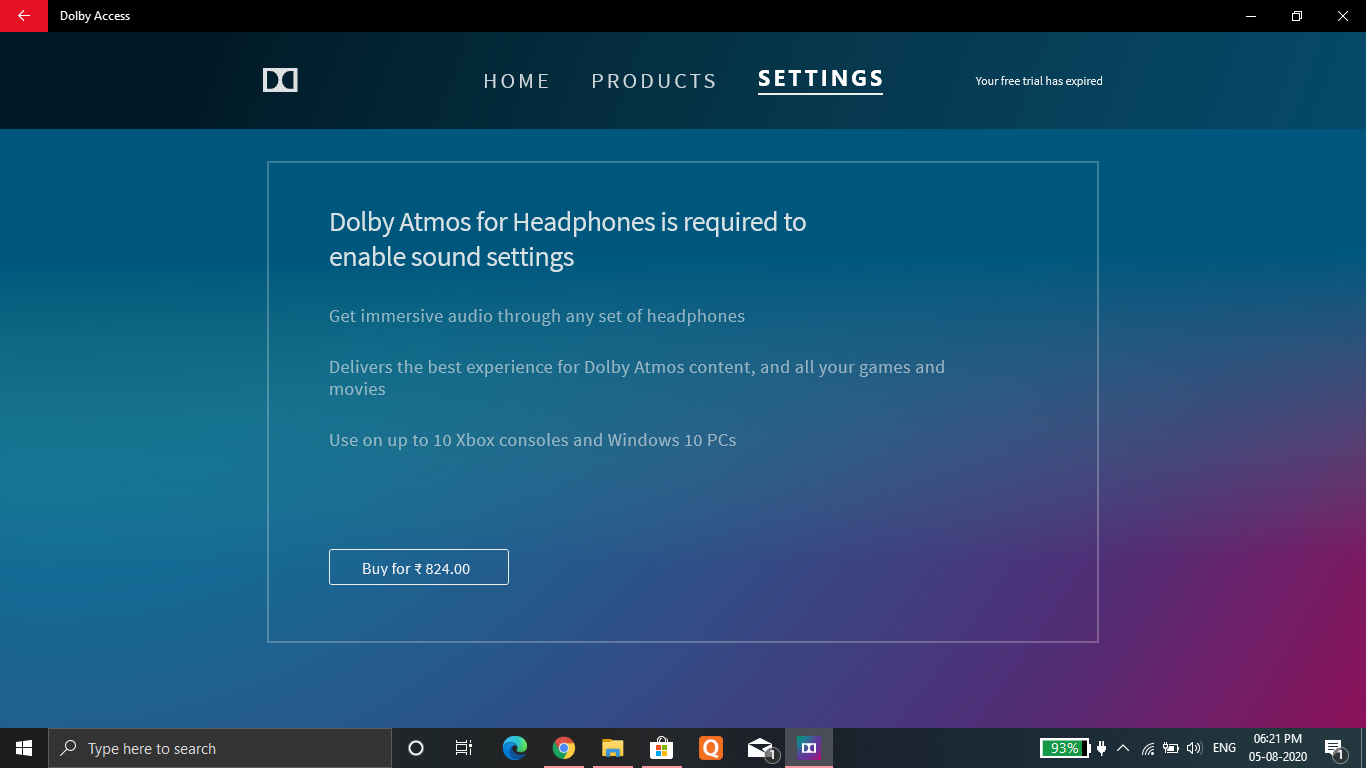1366x768 pixels.
Task: Click the taskbar search box
Action: [x=220, y=748]
